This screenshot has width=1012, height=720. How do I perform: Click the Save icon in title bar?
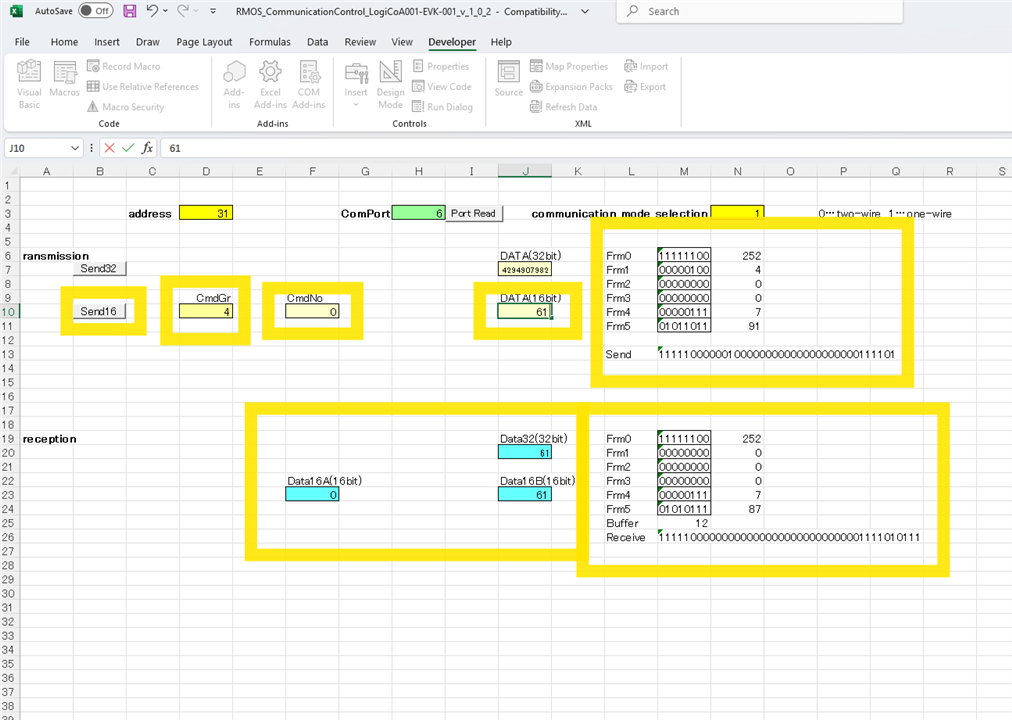point(130,11)
